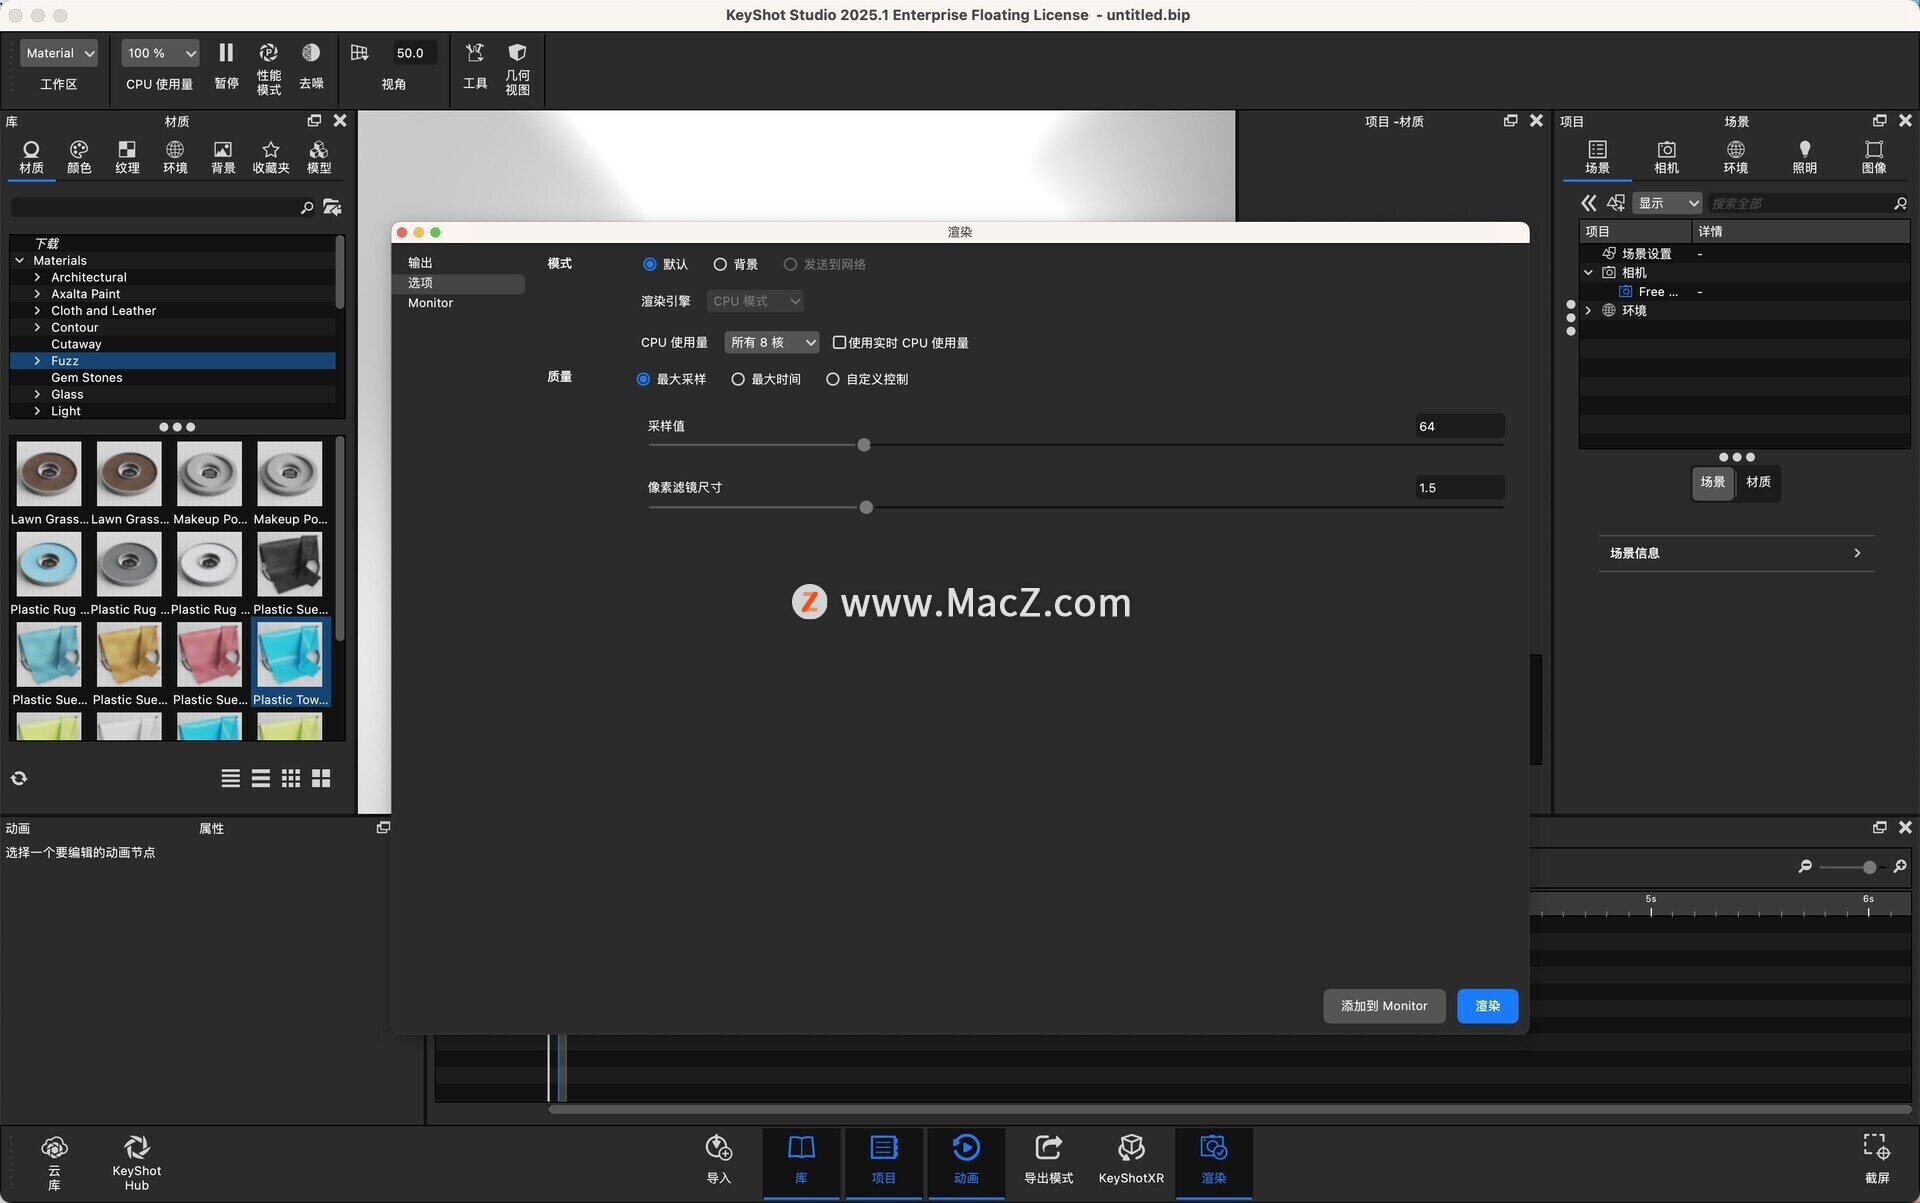The width and height of the screenshot is (1920, 1203).
Task: Select the Background mode radio button
Action: (720, 264)
